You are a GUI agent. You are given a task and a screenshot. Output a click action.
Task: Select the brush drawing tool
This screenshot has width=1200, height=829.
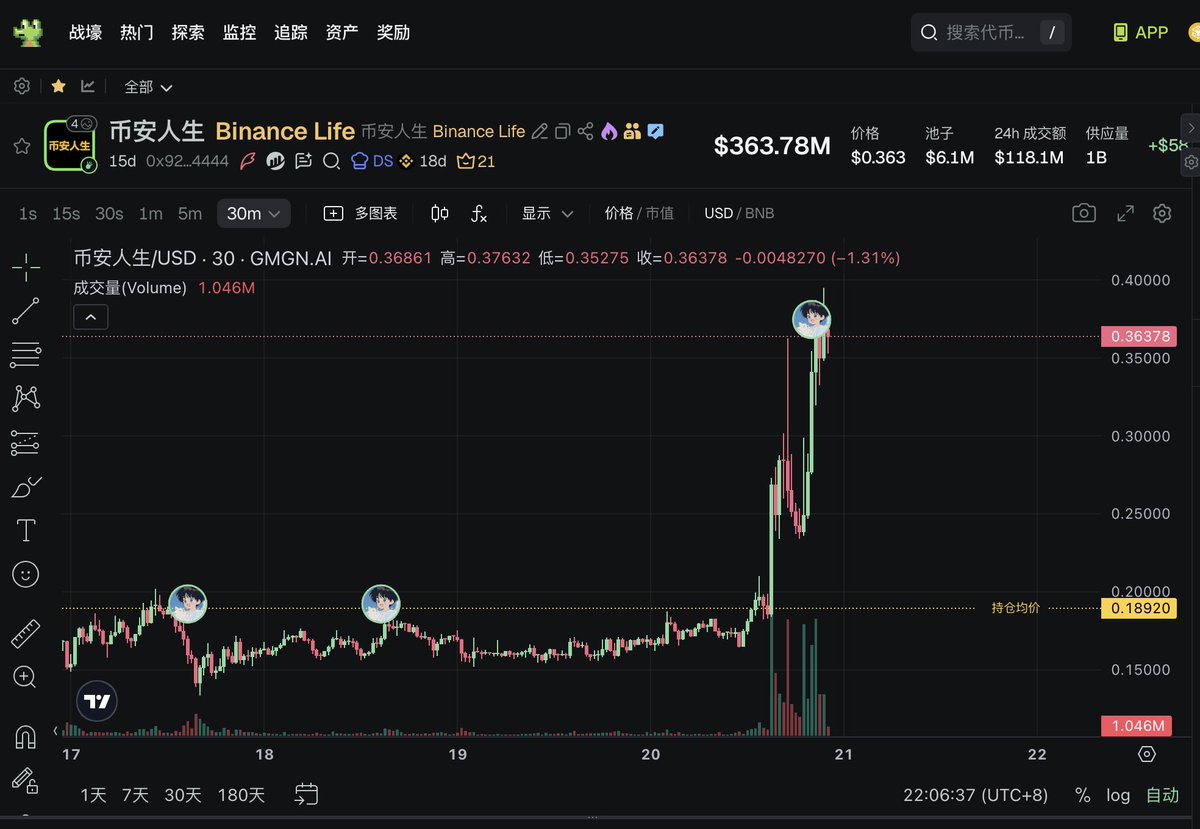coord(26,487)
